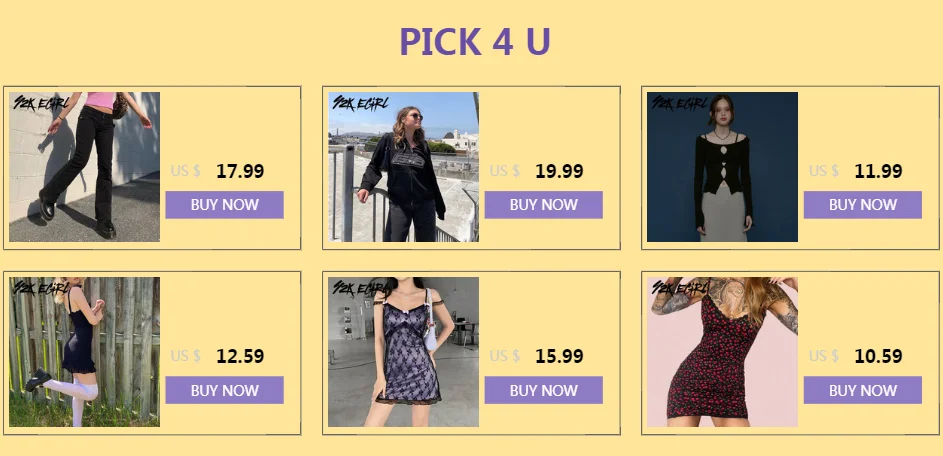Select the US $ 19.99 price label

coord(536,171)
